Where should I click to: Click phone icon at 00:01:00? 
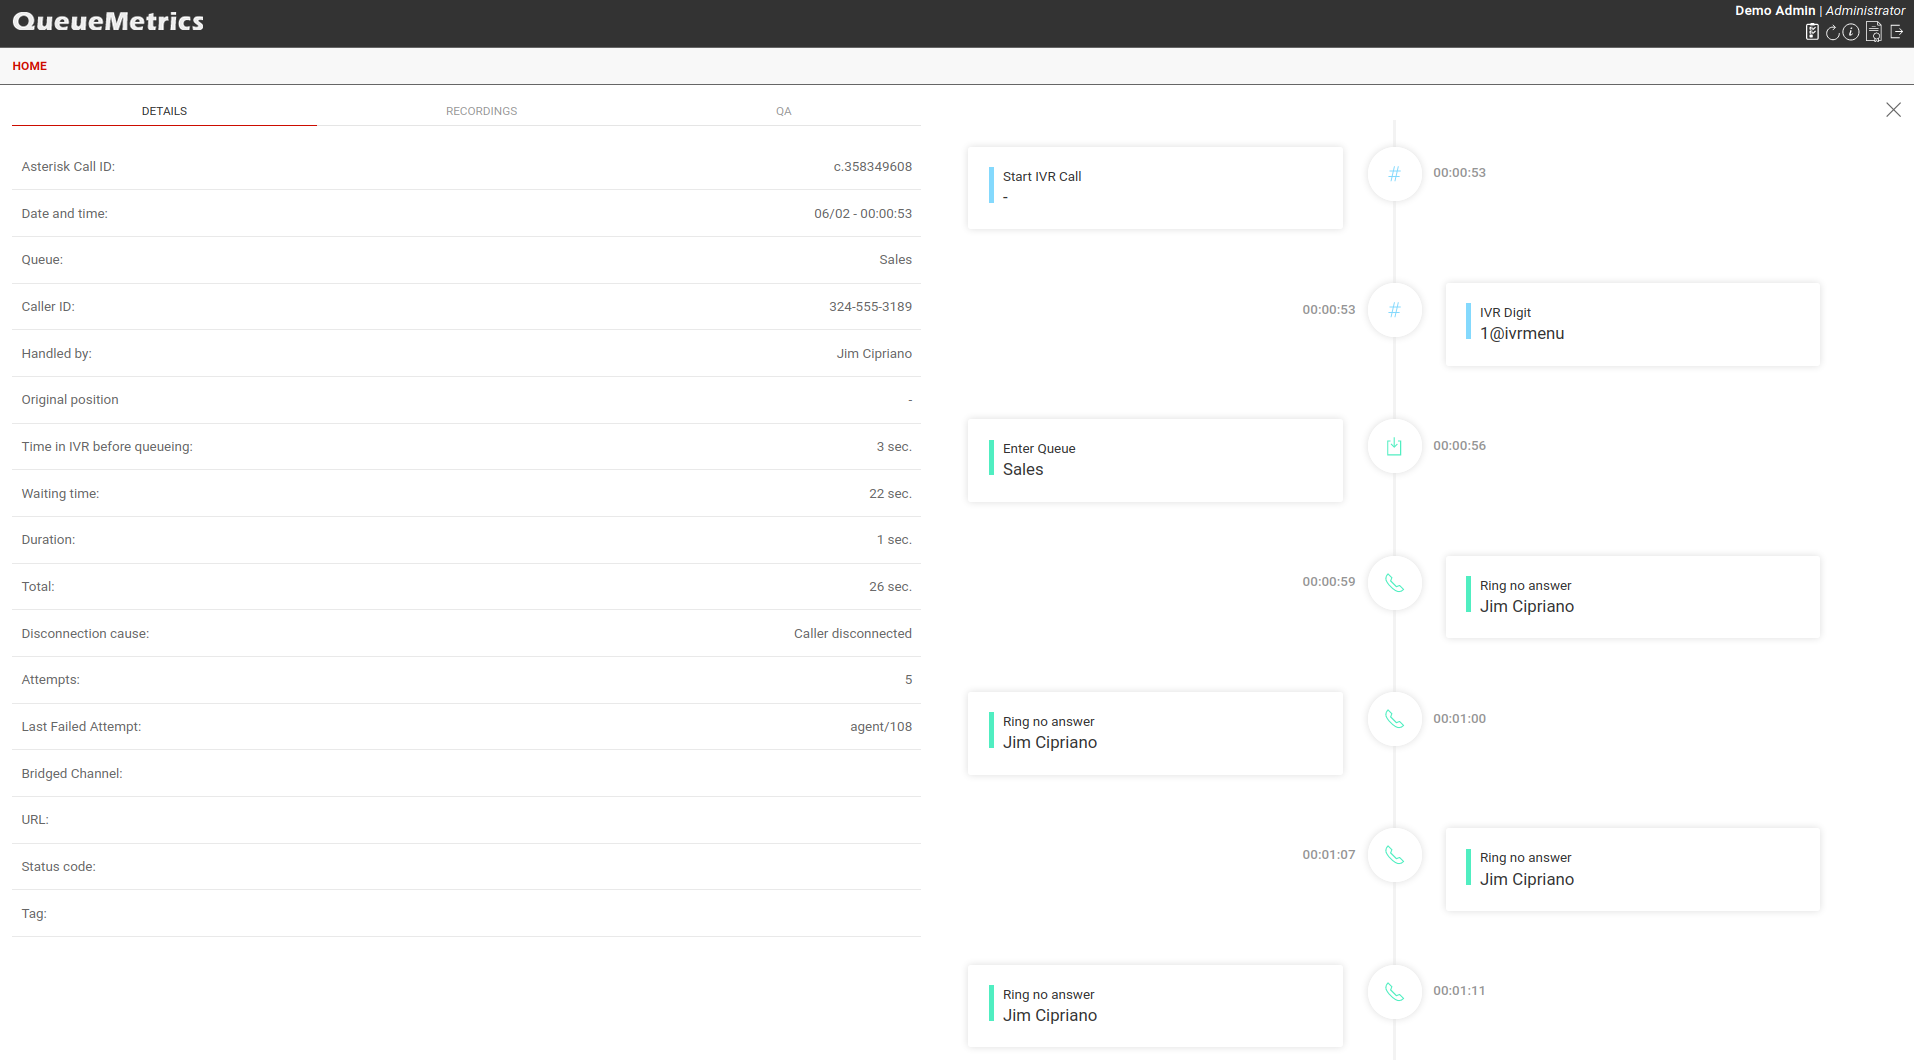pyautogui.click(x=1394, y=719)
